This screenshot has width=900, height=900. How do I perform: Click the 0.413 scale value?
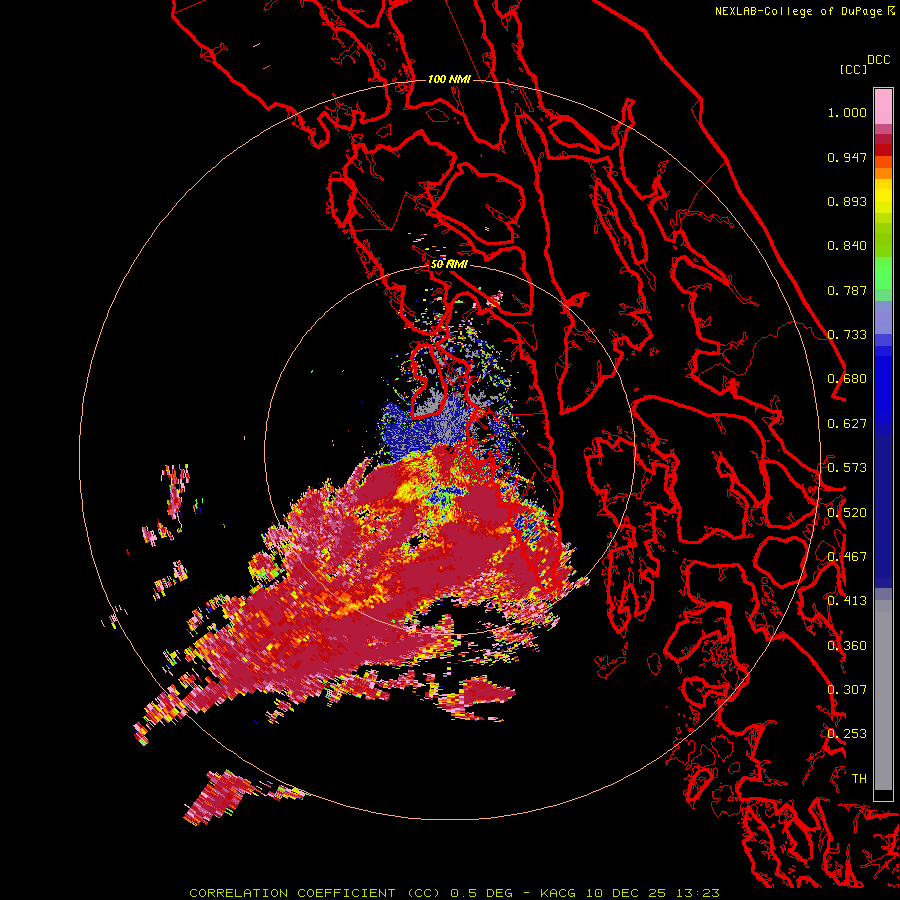847,601
